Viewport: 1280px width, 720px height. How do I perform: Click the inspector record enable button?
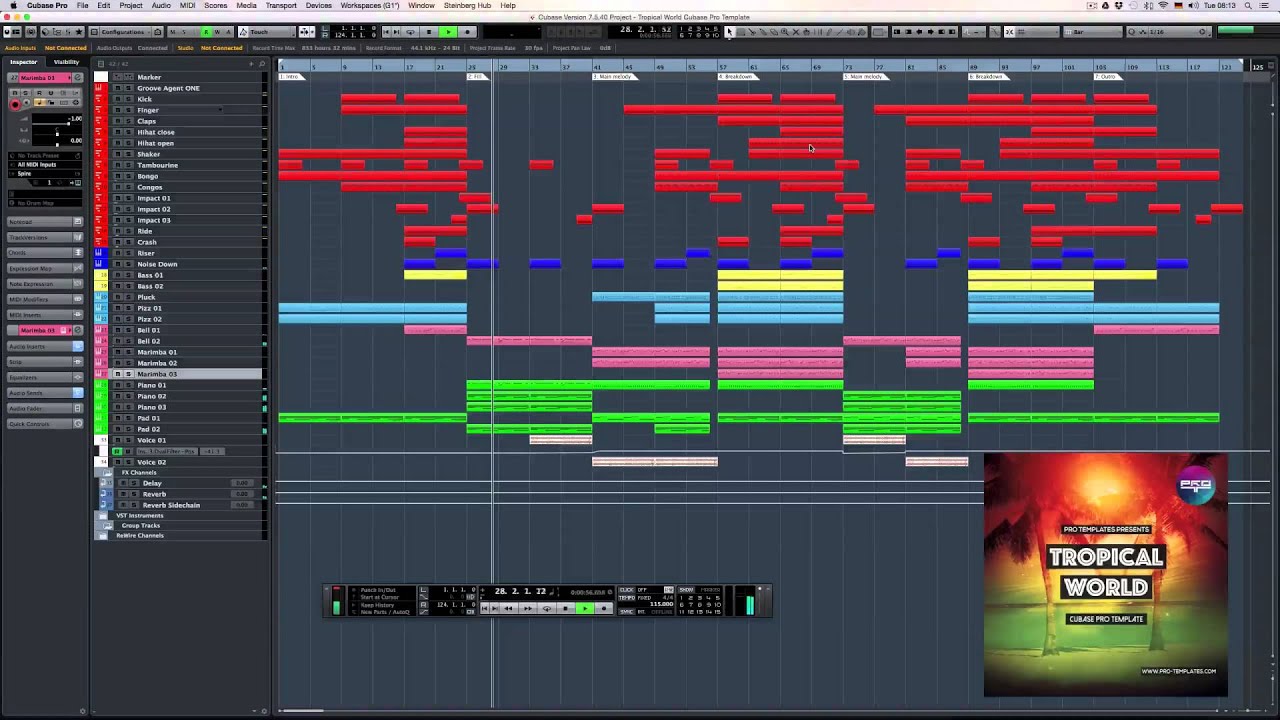tap(15, 105)
